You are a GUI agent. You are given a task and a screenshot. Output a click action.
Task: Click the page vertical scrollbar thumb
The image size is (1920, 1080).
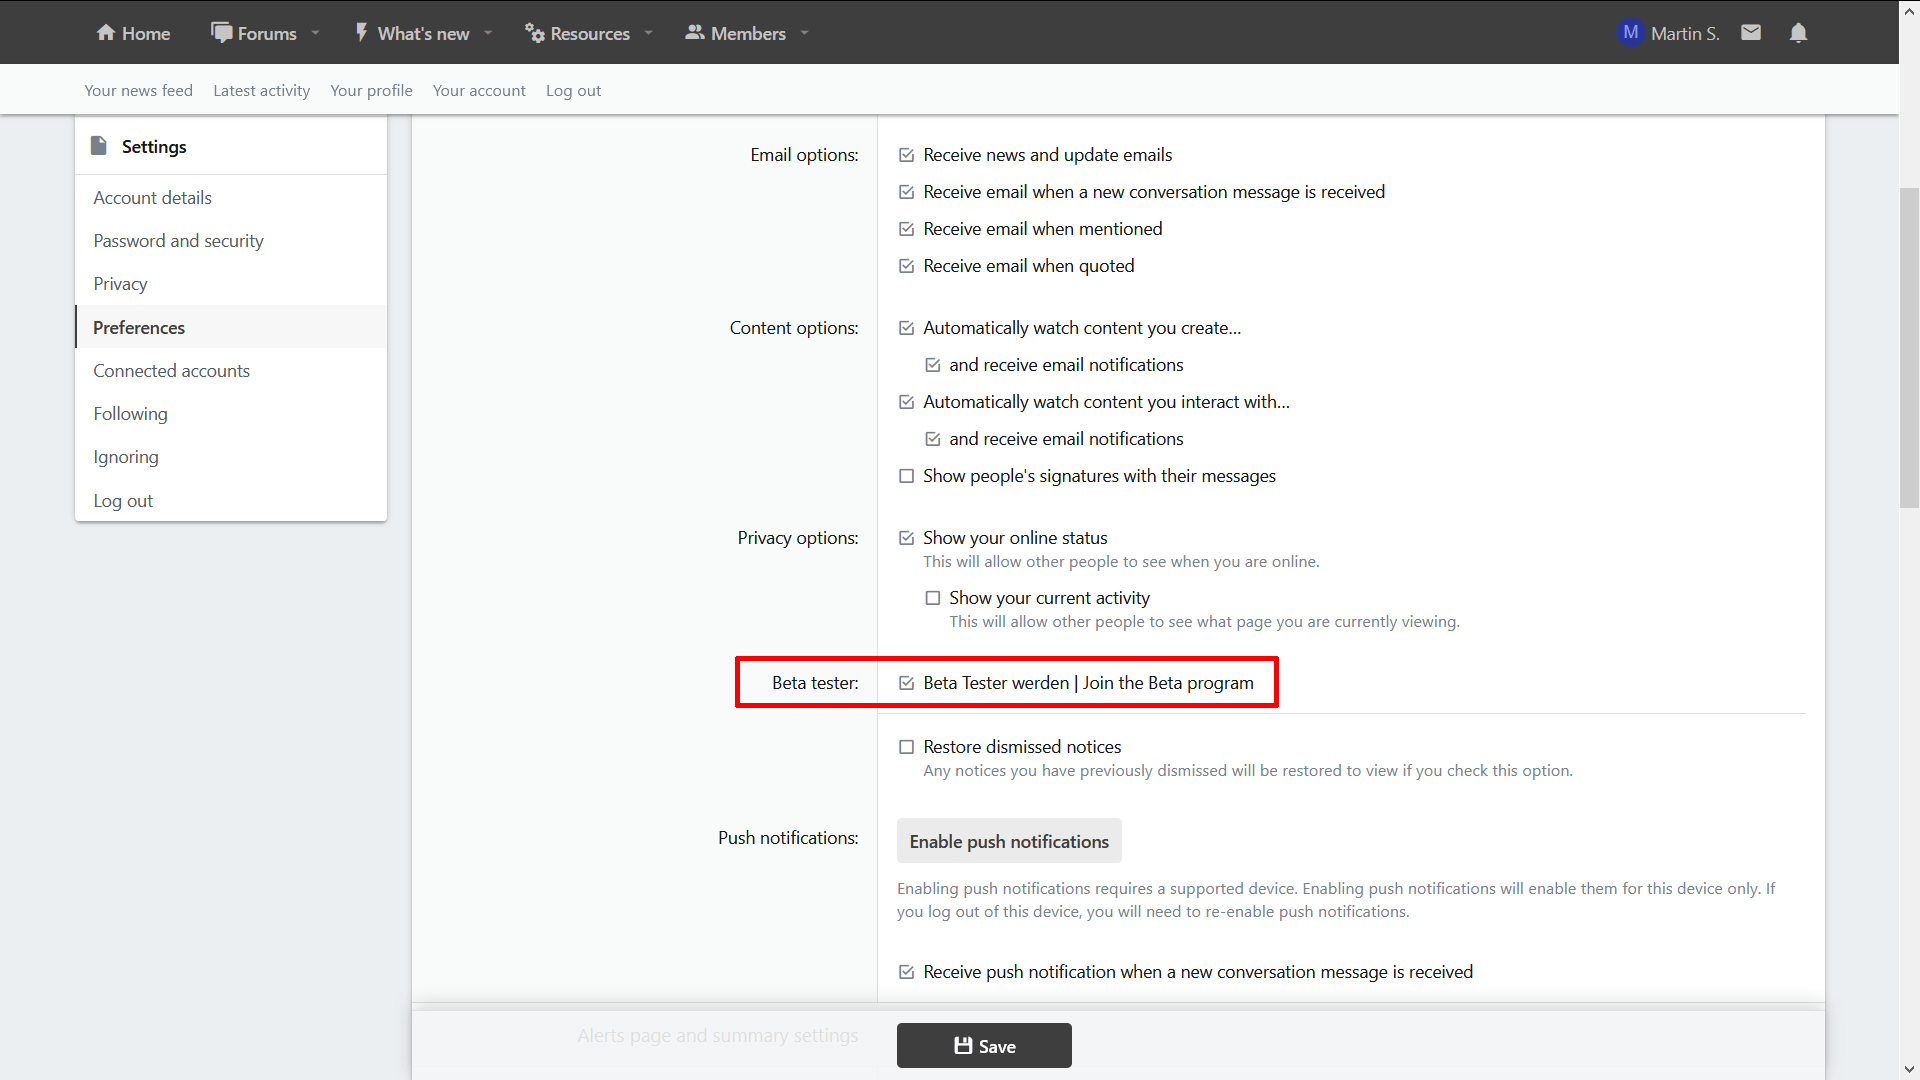coord(1909,347)
